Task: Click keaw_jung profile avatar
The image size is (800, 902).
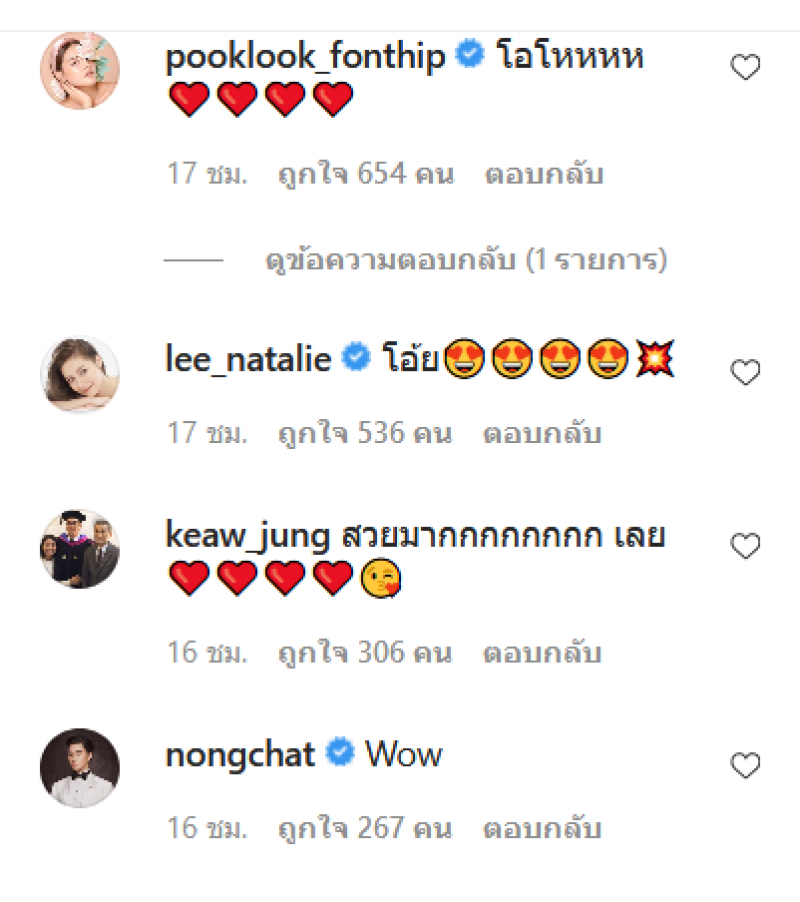Action: [x=80, y=548]
